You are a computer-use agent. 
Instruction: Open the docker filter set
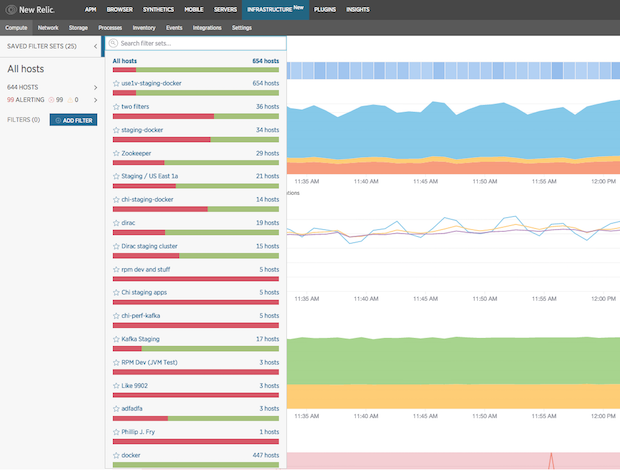tap(131, 455)
